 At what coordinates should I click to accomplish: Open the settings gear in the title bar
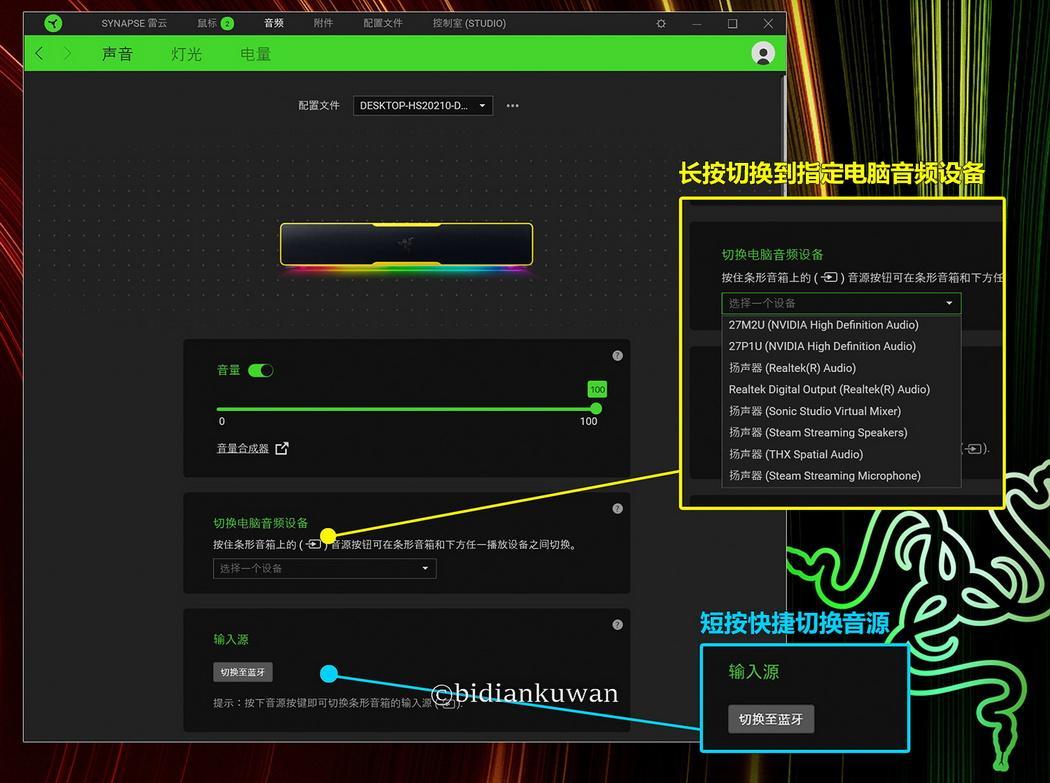coord(661,23)
